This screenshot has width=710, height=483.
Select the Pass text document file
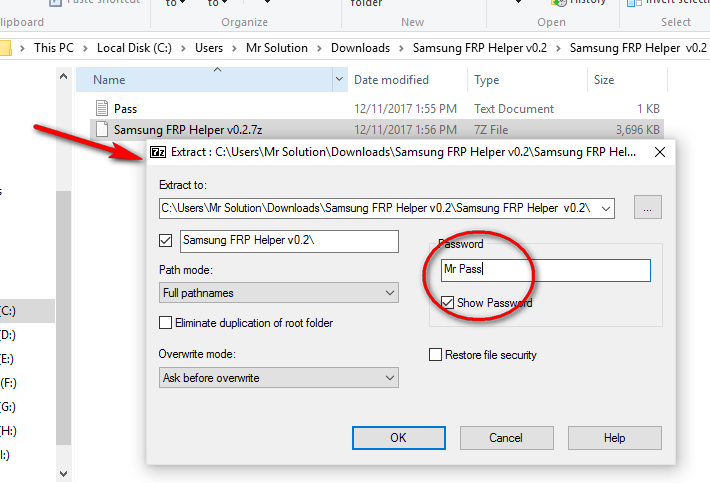click(377, 109)
